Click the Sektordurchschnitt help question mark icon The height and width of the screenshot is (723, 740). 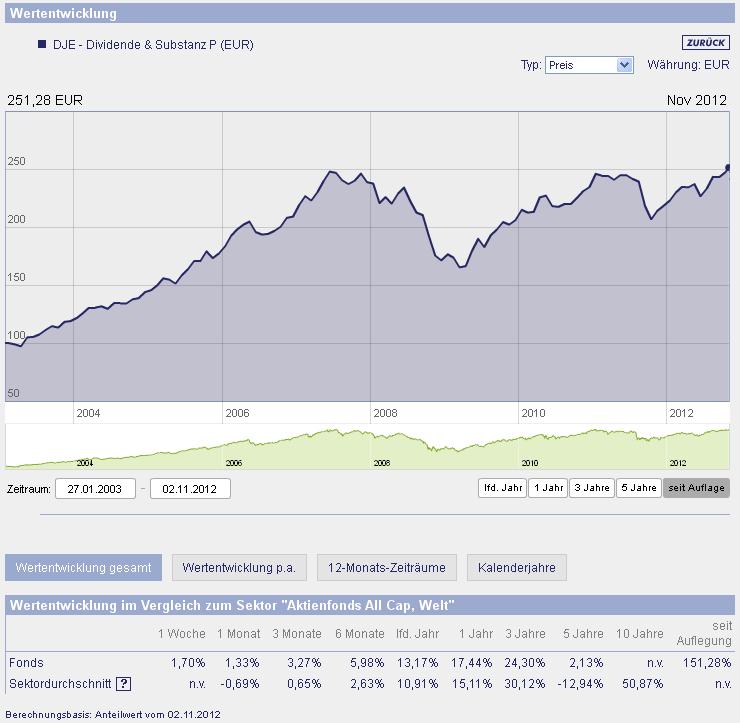124,683
